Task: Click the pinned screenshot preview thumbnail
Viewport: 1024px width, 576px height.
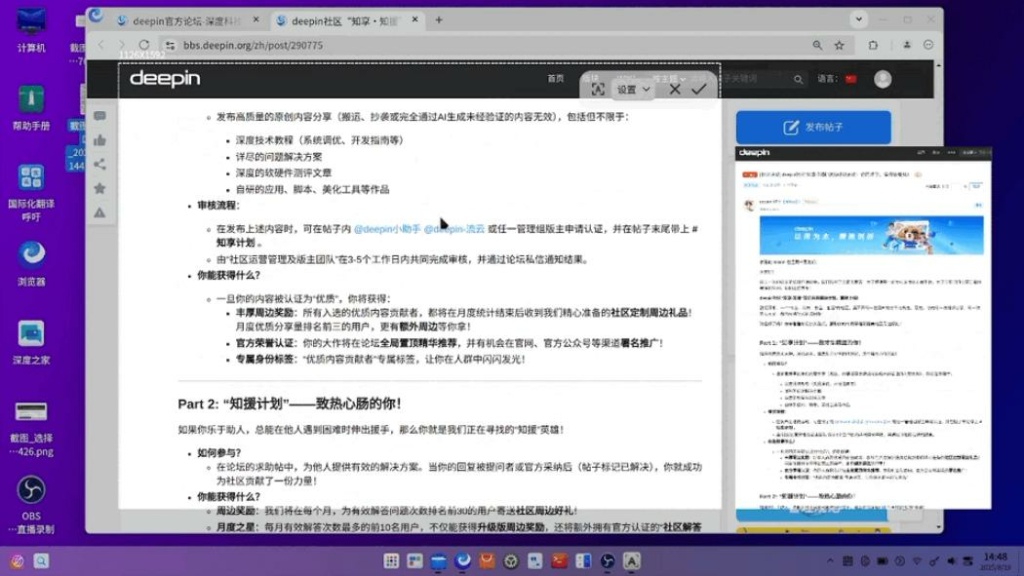Action: pyautogui.click(x=864, y=328)
